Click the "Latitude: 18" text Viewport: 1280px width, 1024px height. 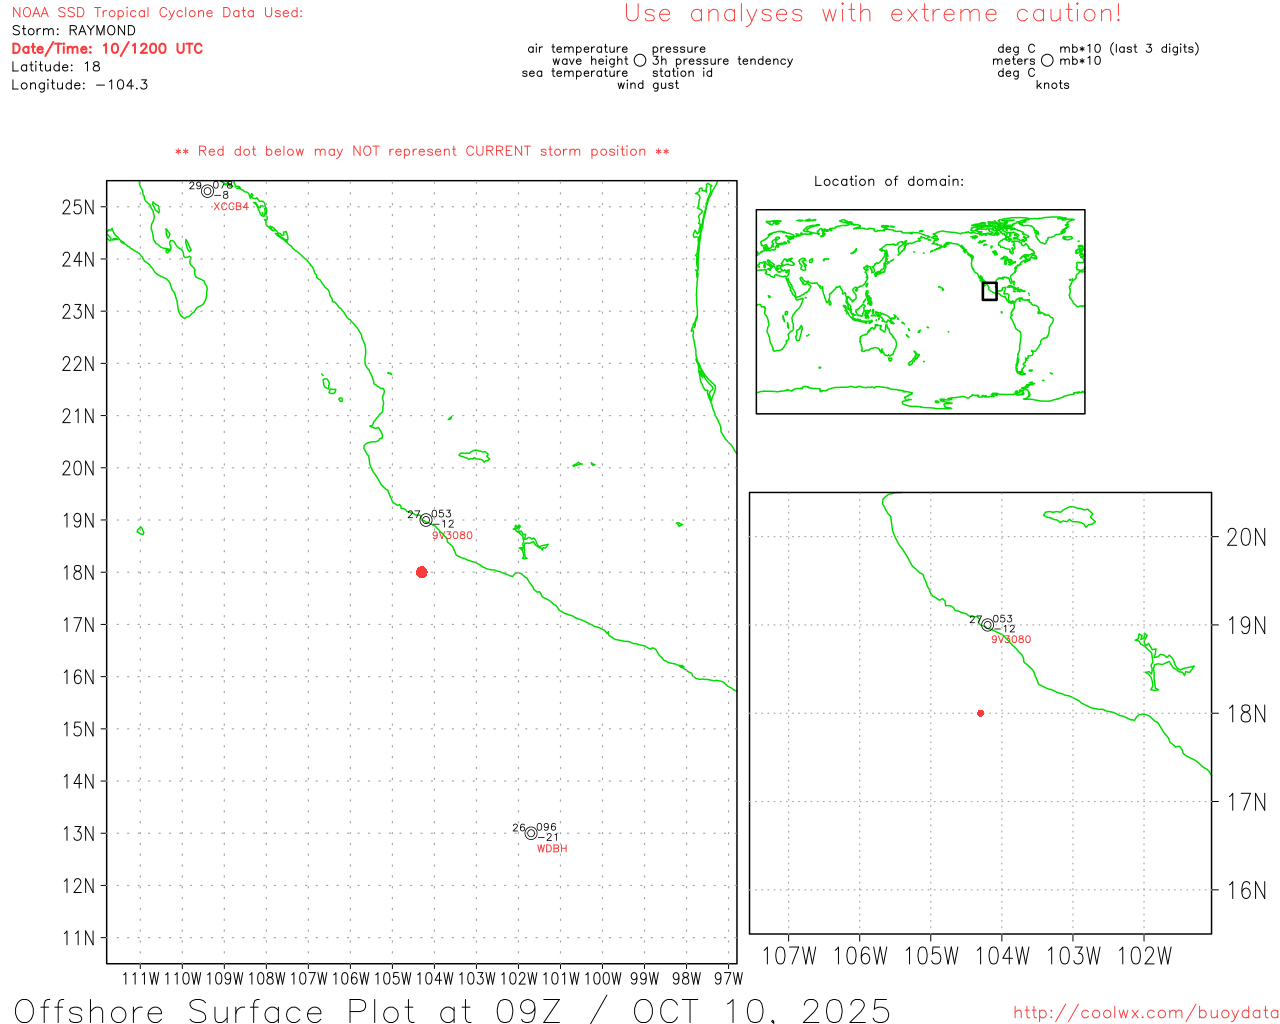point(56,66)
